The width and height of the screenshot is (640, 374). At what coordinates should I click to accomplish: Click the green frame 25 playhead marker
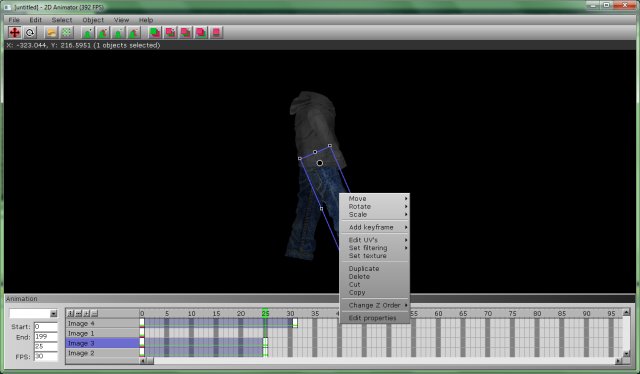265,313
